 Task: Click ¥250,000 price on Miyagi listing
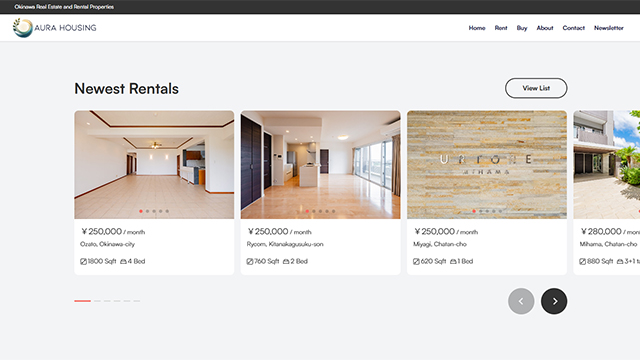tap(435, 231)
